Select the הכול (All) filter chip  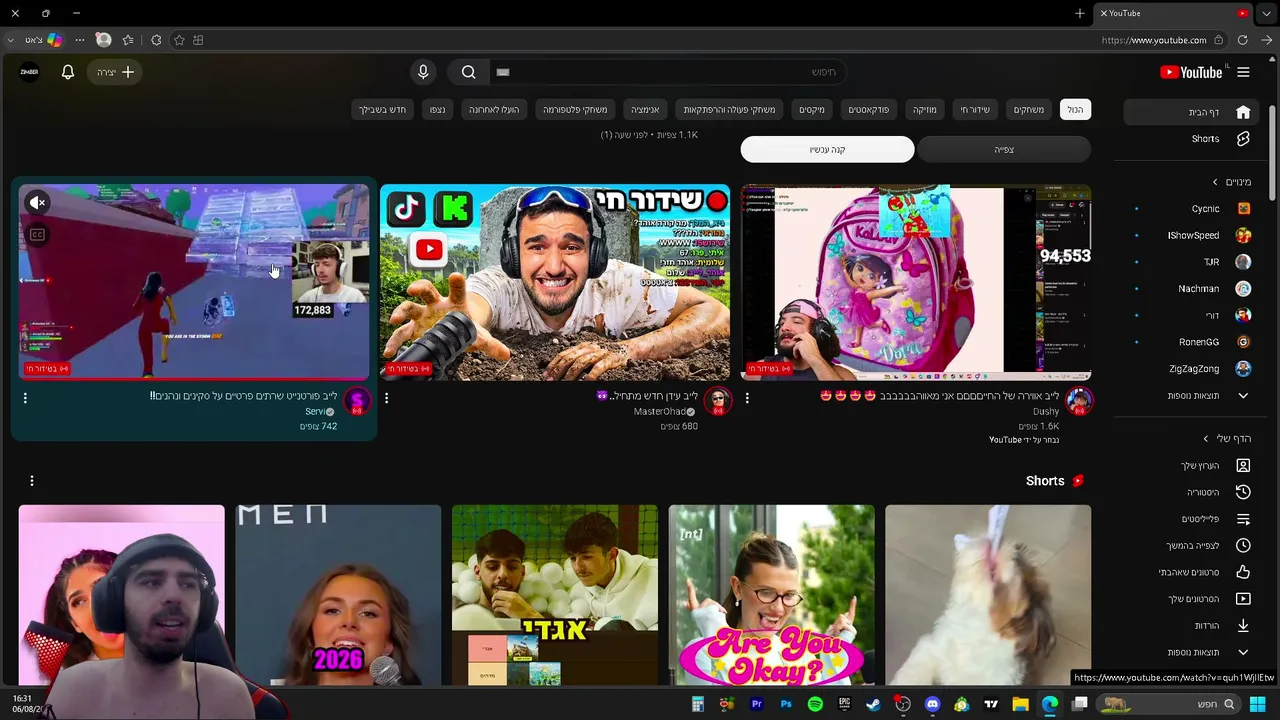1075,109
